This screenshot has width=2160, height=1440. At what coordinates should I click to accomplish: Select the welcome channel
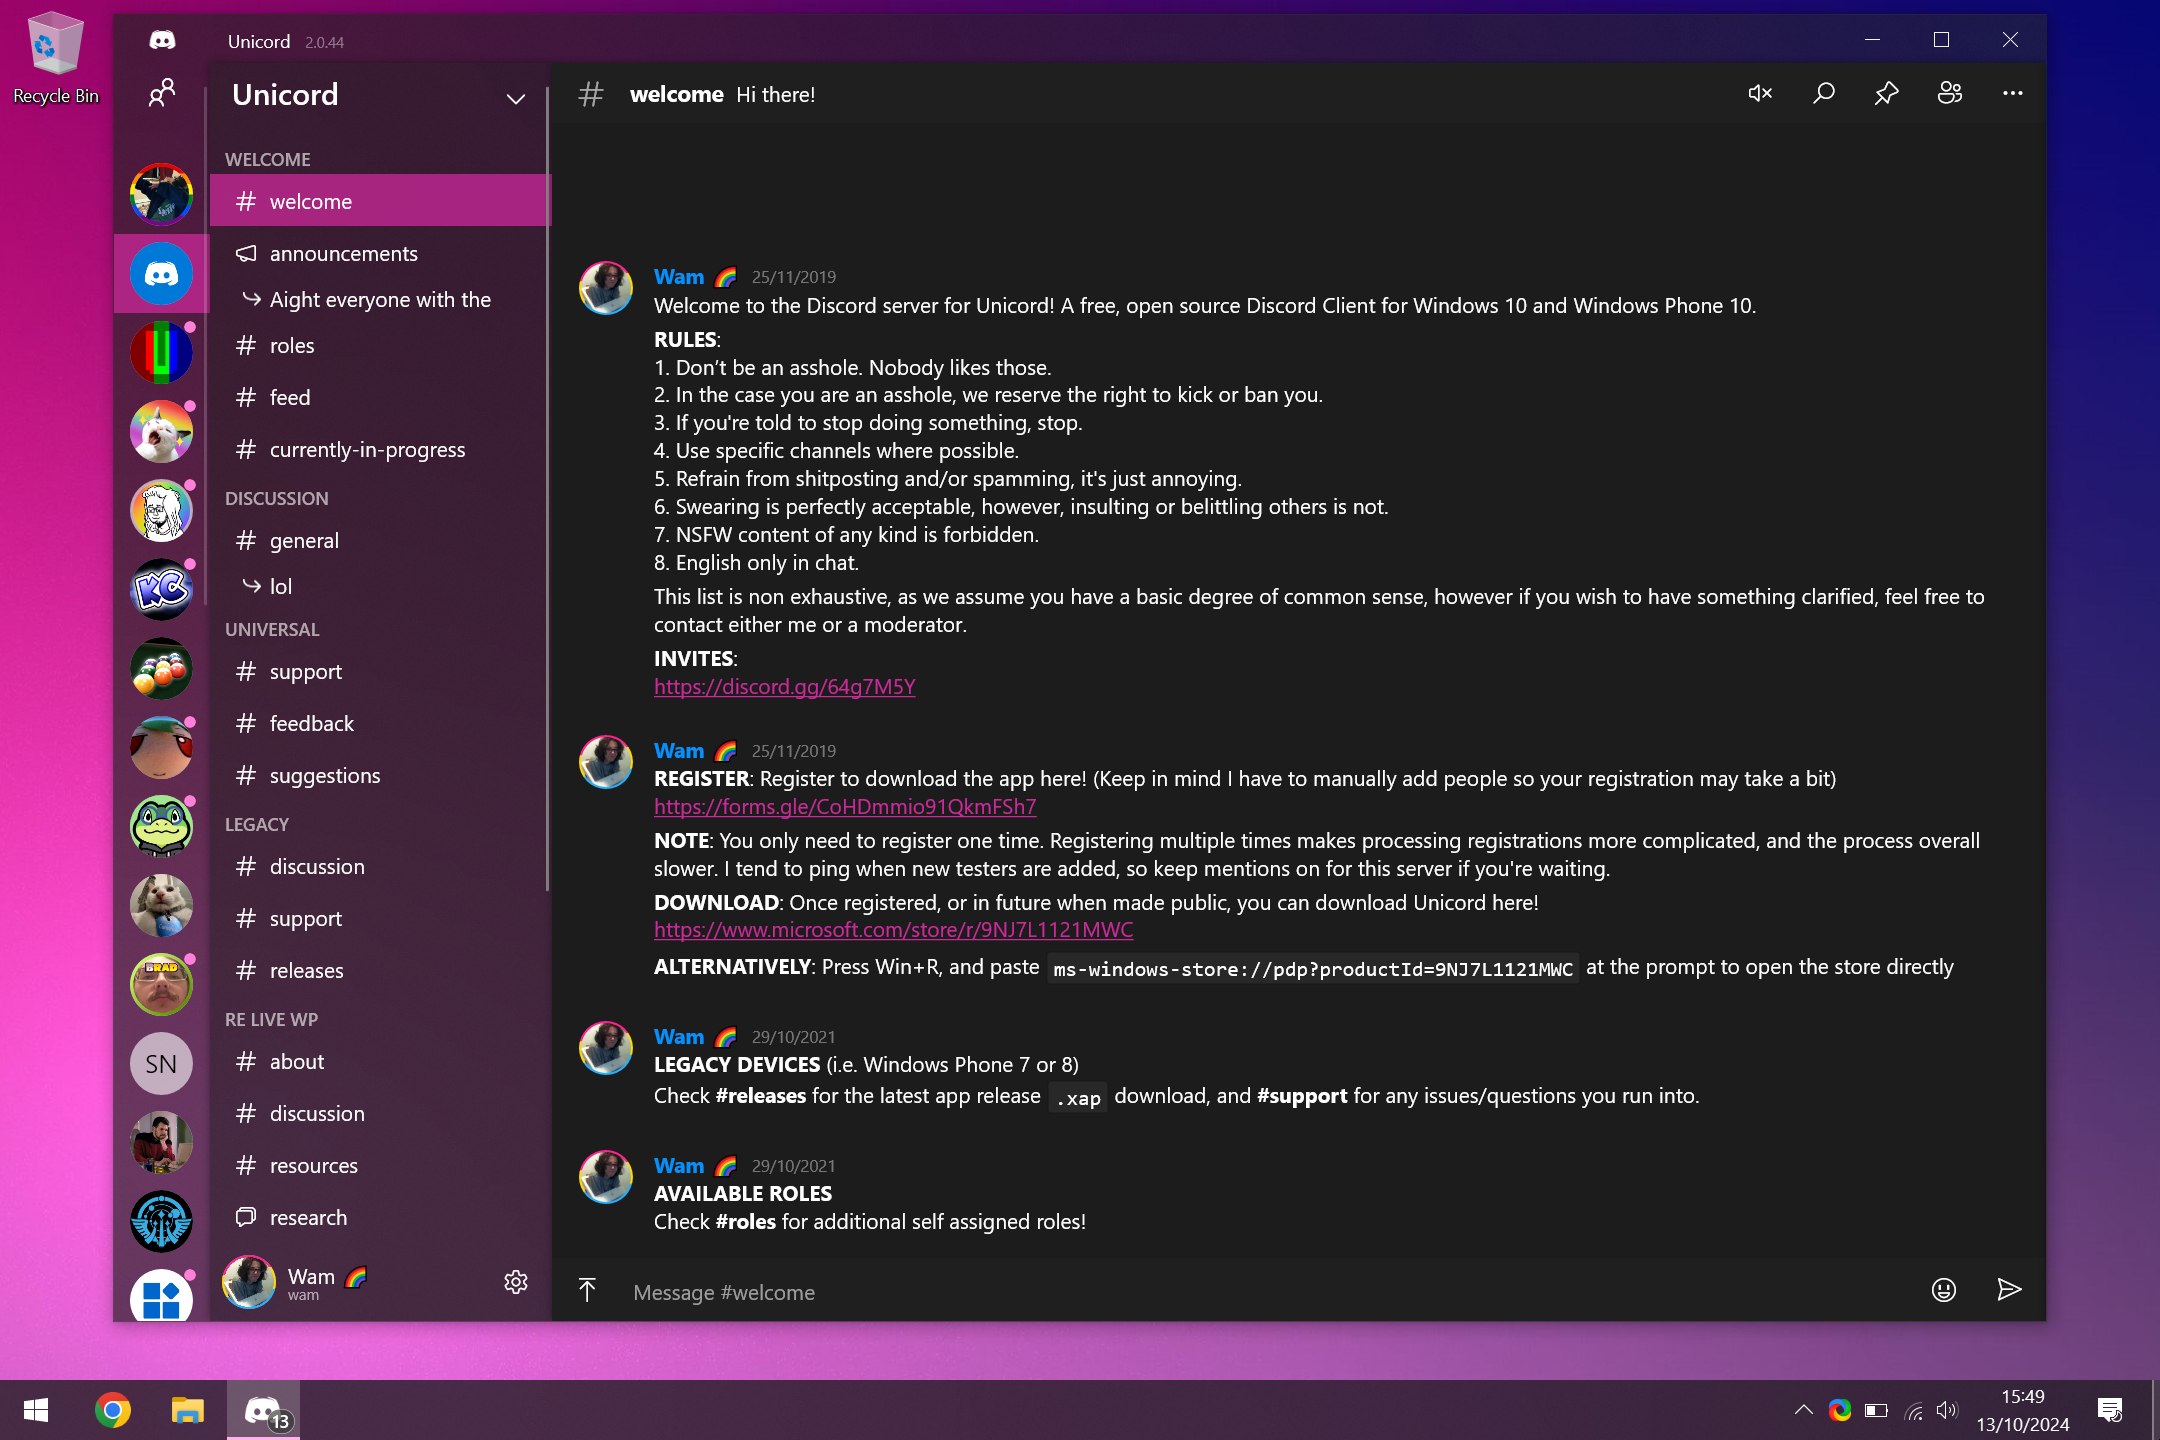pyautogui.click(x=380, y=201)
